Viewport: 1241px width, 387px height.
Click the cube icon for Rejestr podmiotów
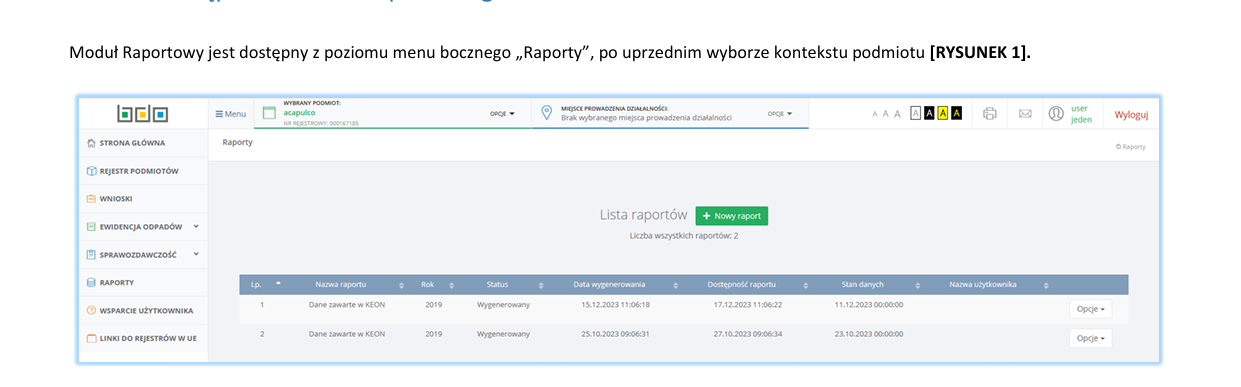92,171
